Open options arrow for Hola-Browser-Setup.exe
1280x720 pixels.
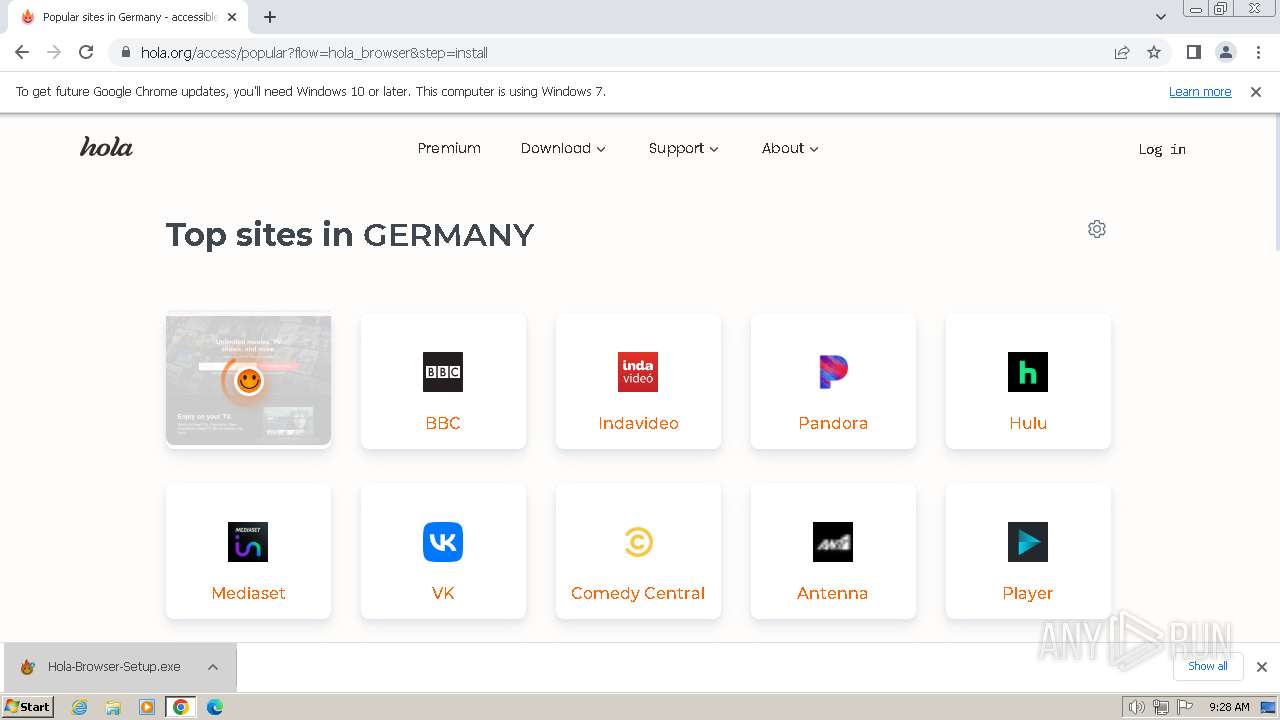[213, 667]
